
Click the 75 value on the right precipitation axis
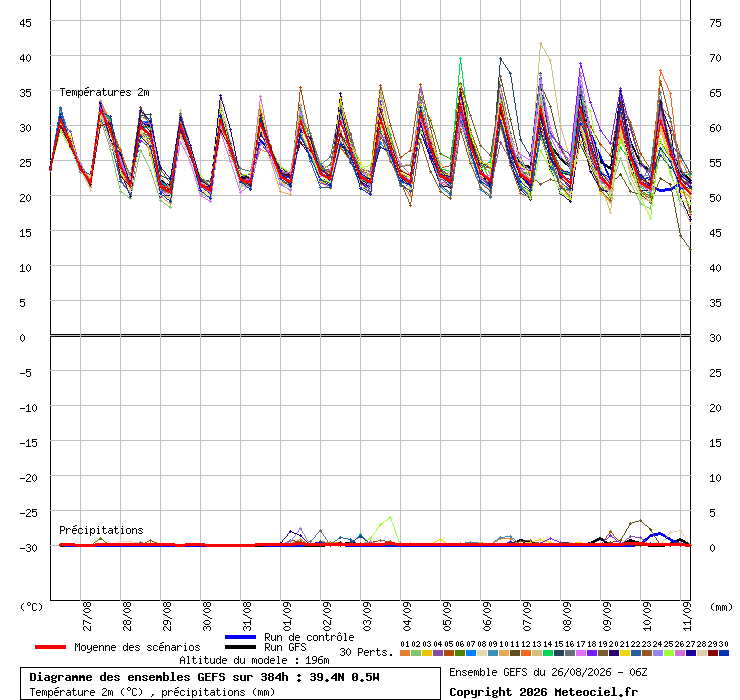click(x=715, y=23)
